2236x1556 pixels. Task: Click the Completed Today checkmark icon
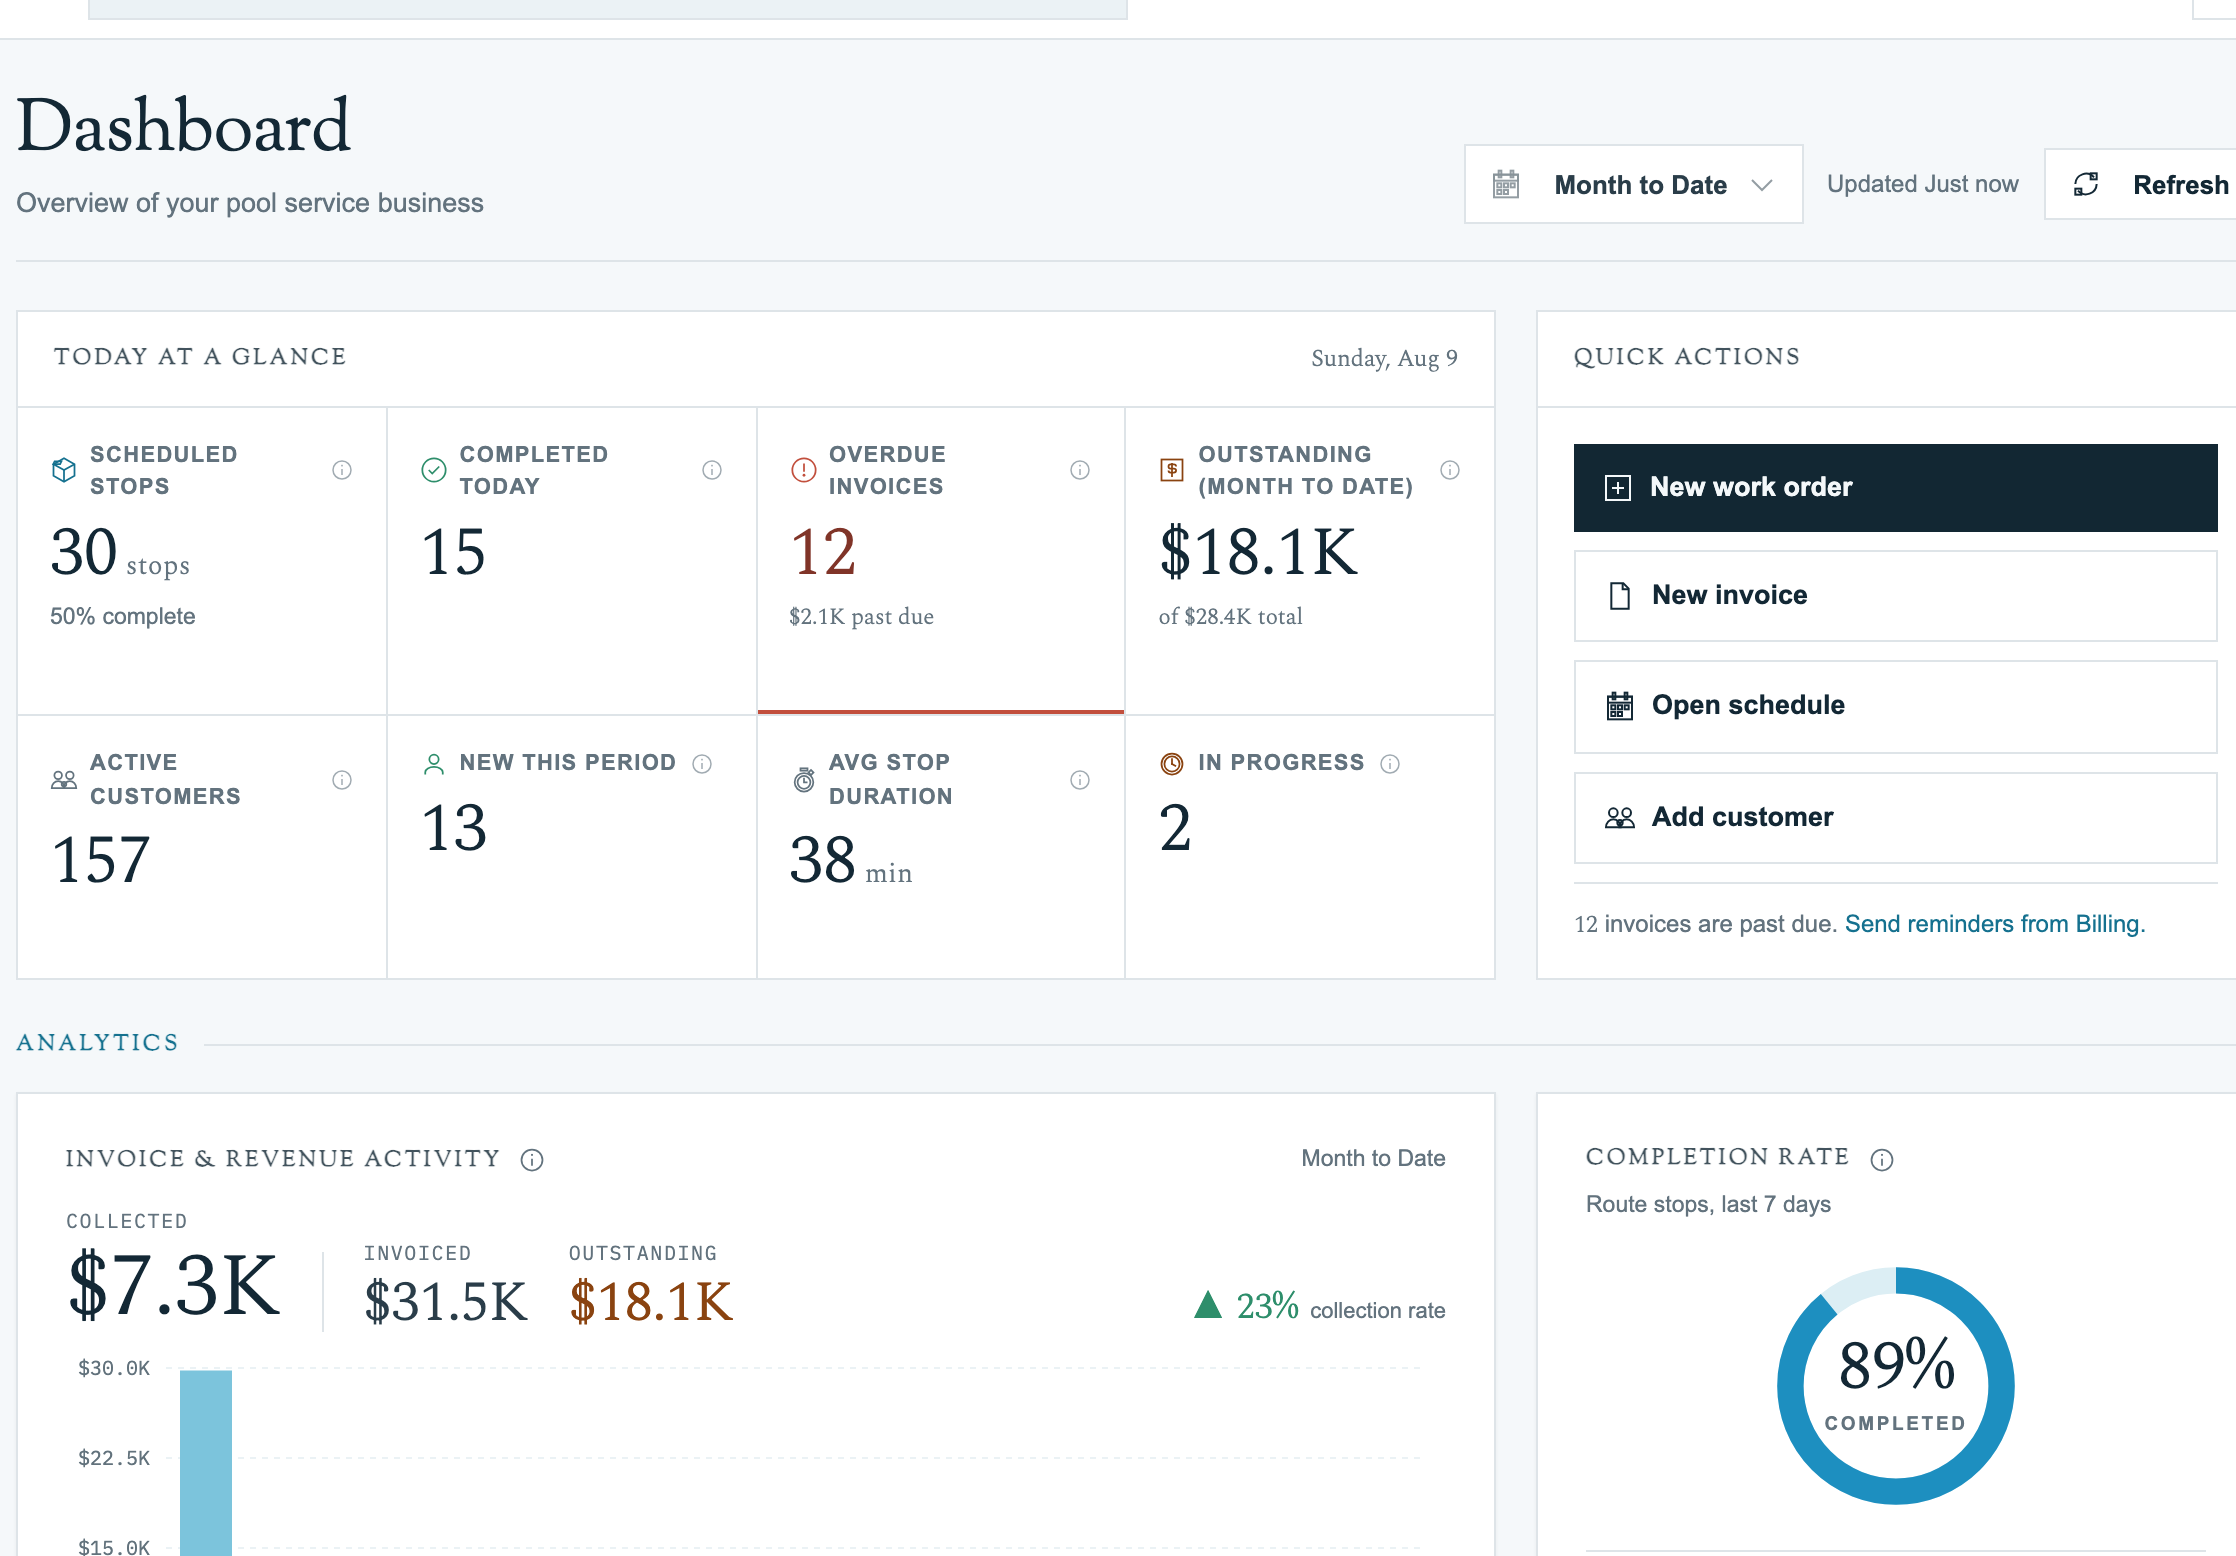[434, 470]
